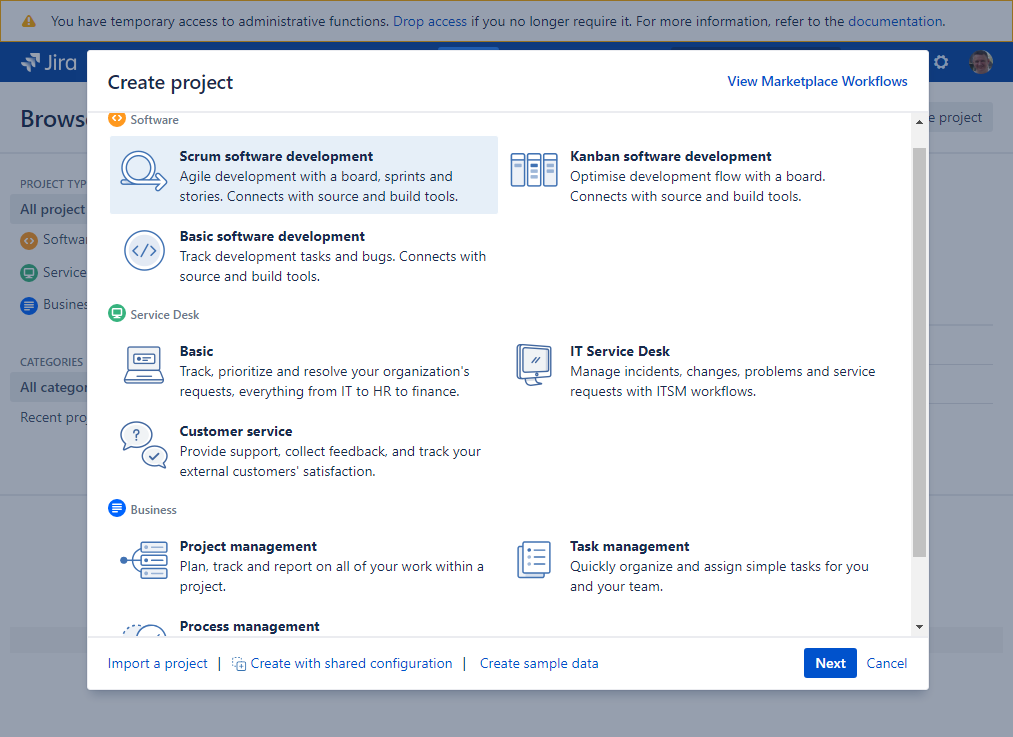Select Task management title
1013x737 pixels.
pyautogui.click(x=629, y=546)
